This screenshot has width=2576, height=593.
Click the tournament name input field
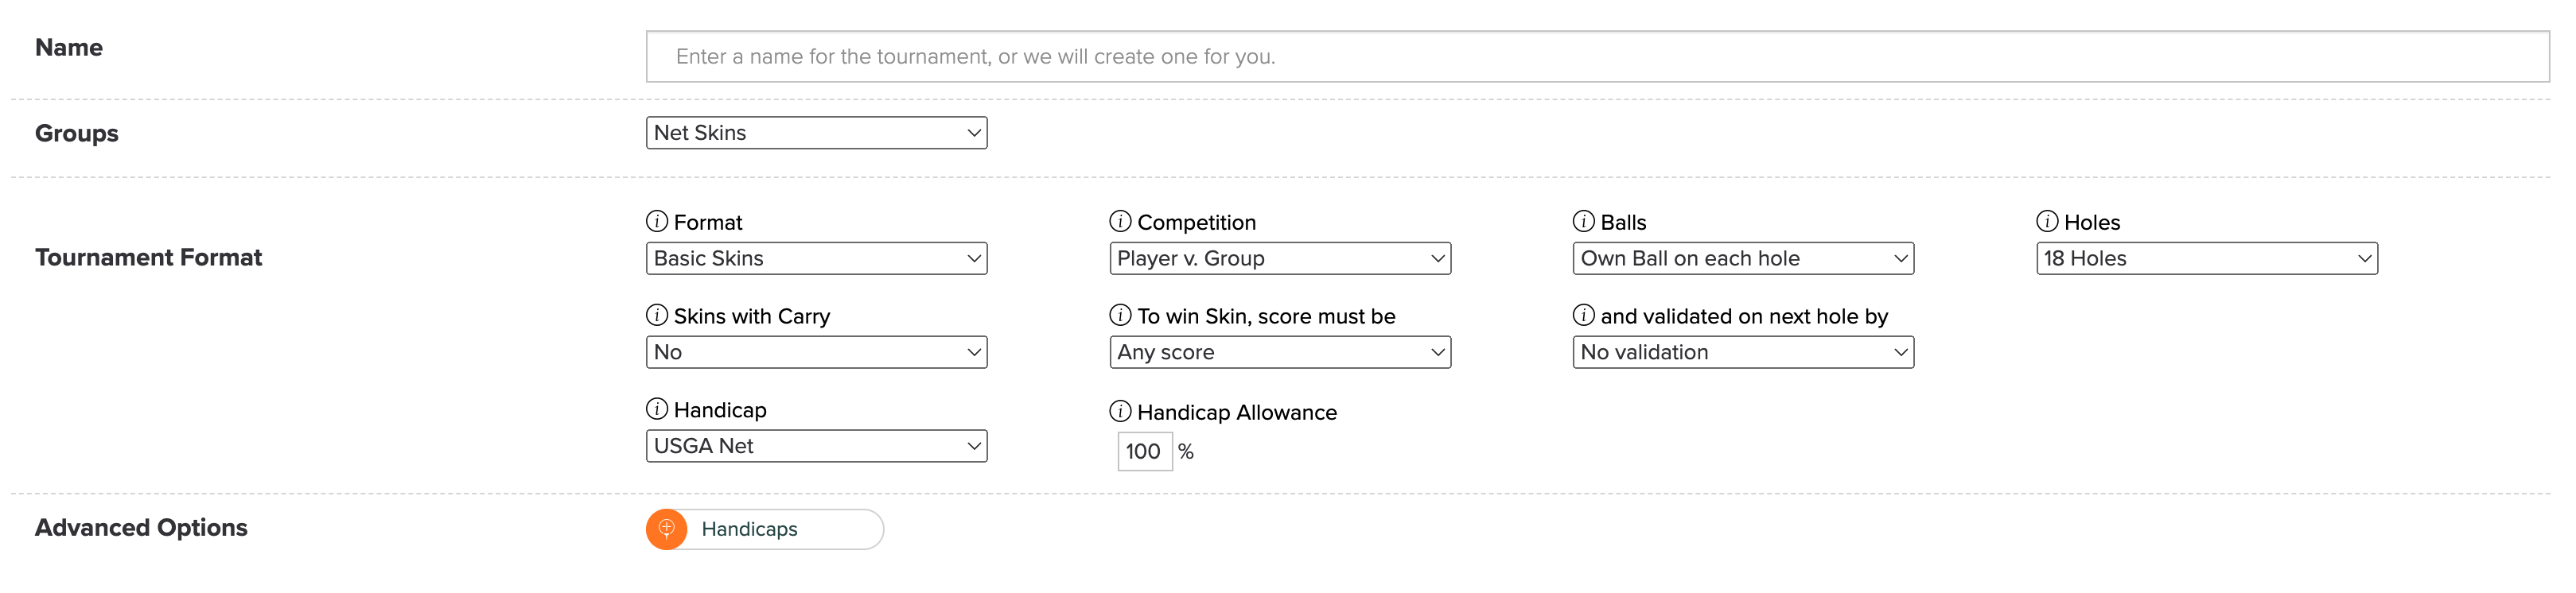[1597, 57]
